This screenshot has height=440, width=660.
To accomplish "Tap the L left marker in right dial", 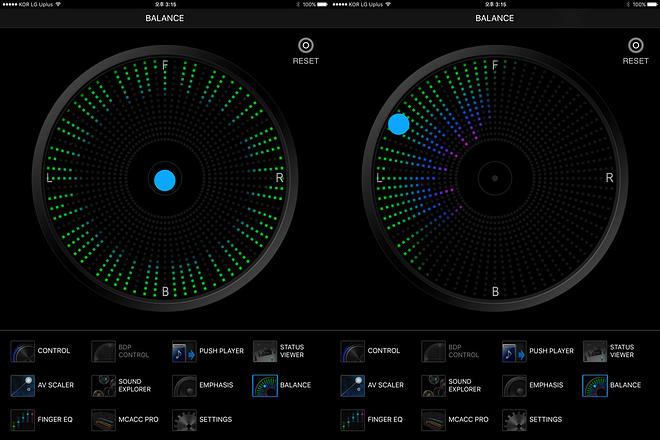I will [x=379, y=178].
